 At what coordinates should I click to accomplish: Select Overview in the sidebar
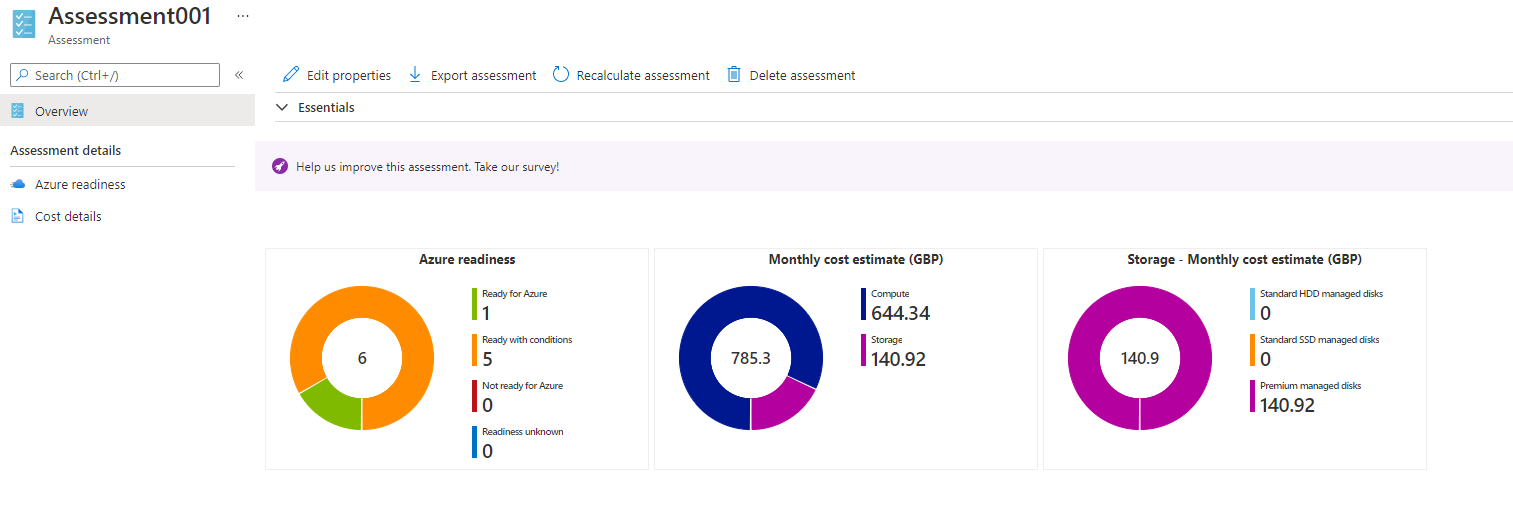[x=61, y=111]
